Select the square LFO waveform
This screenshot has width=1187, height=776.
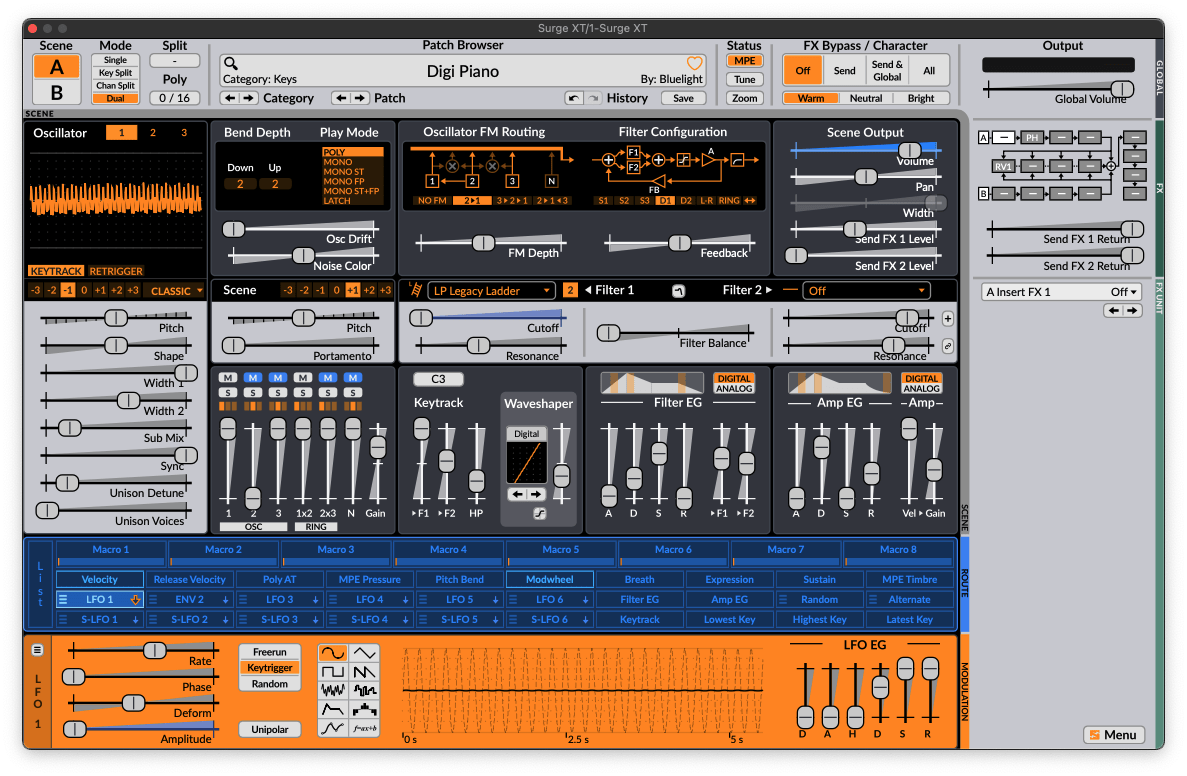coord(332,672)
